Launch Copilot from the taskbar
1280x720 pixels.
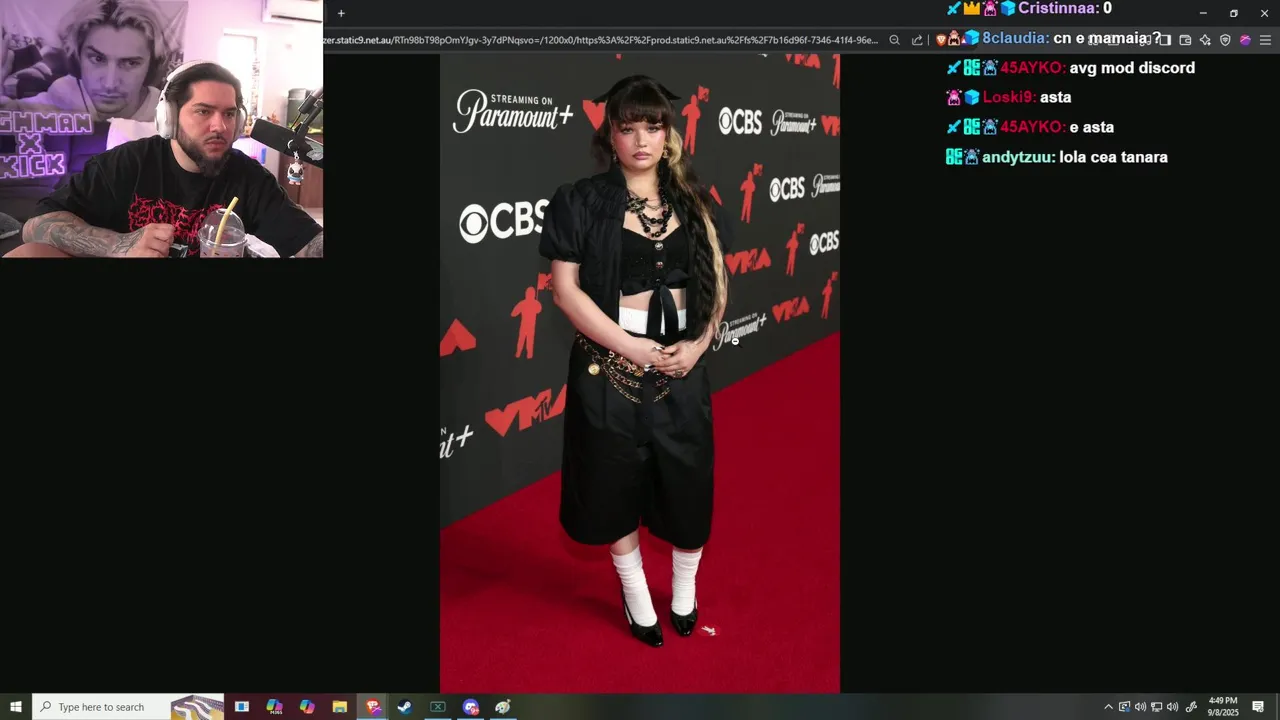[307, 707]
